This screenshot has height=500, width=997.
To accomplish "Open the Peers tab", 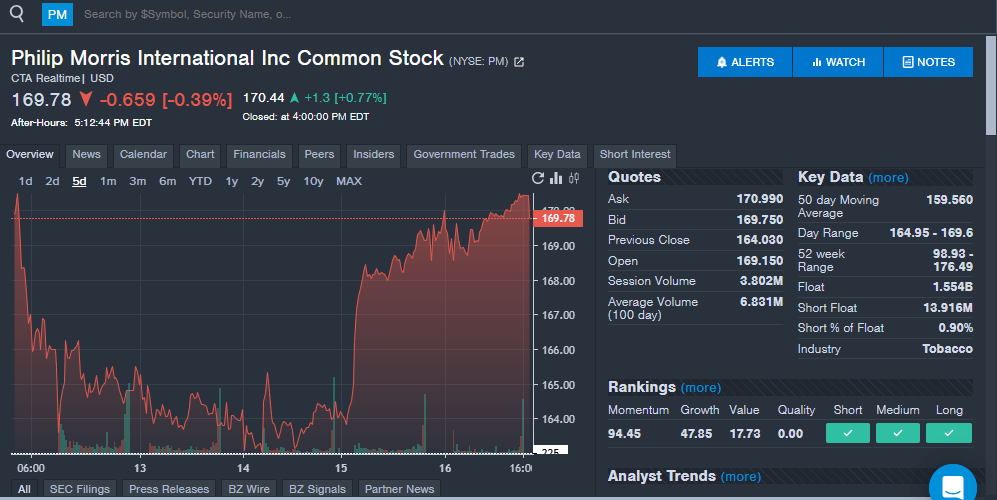I will pos(319,155).
